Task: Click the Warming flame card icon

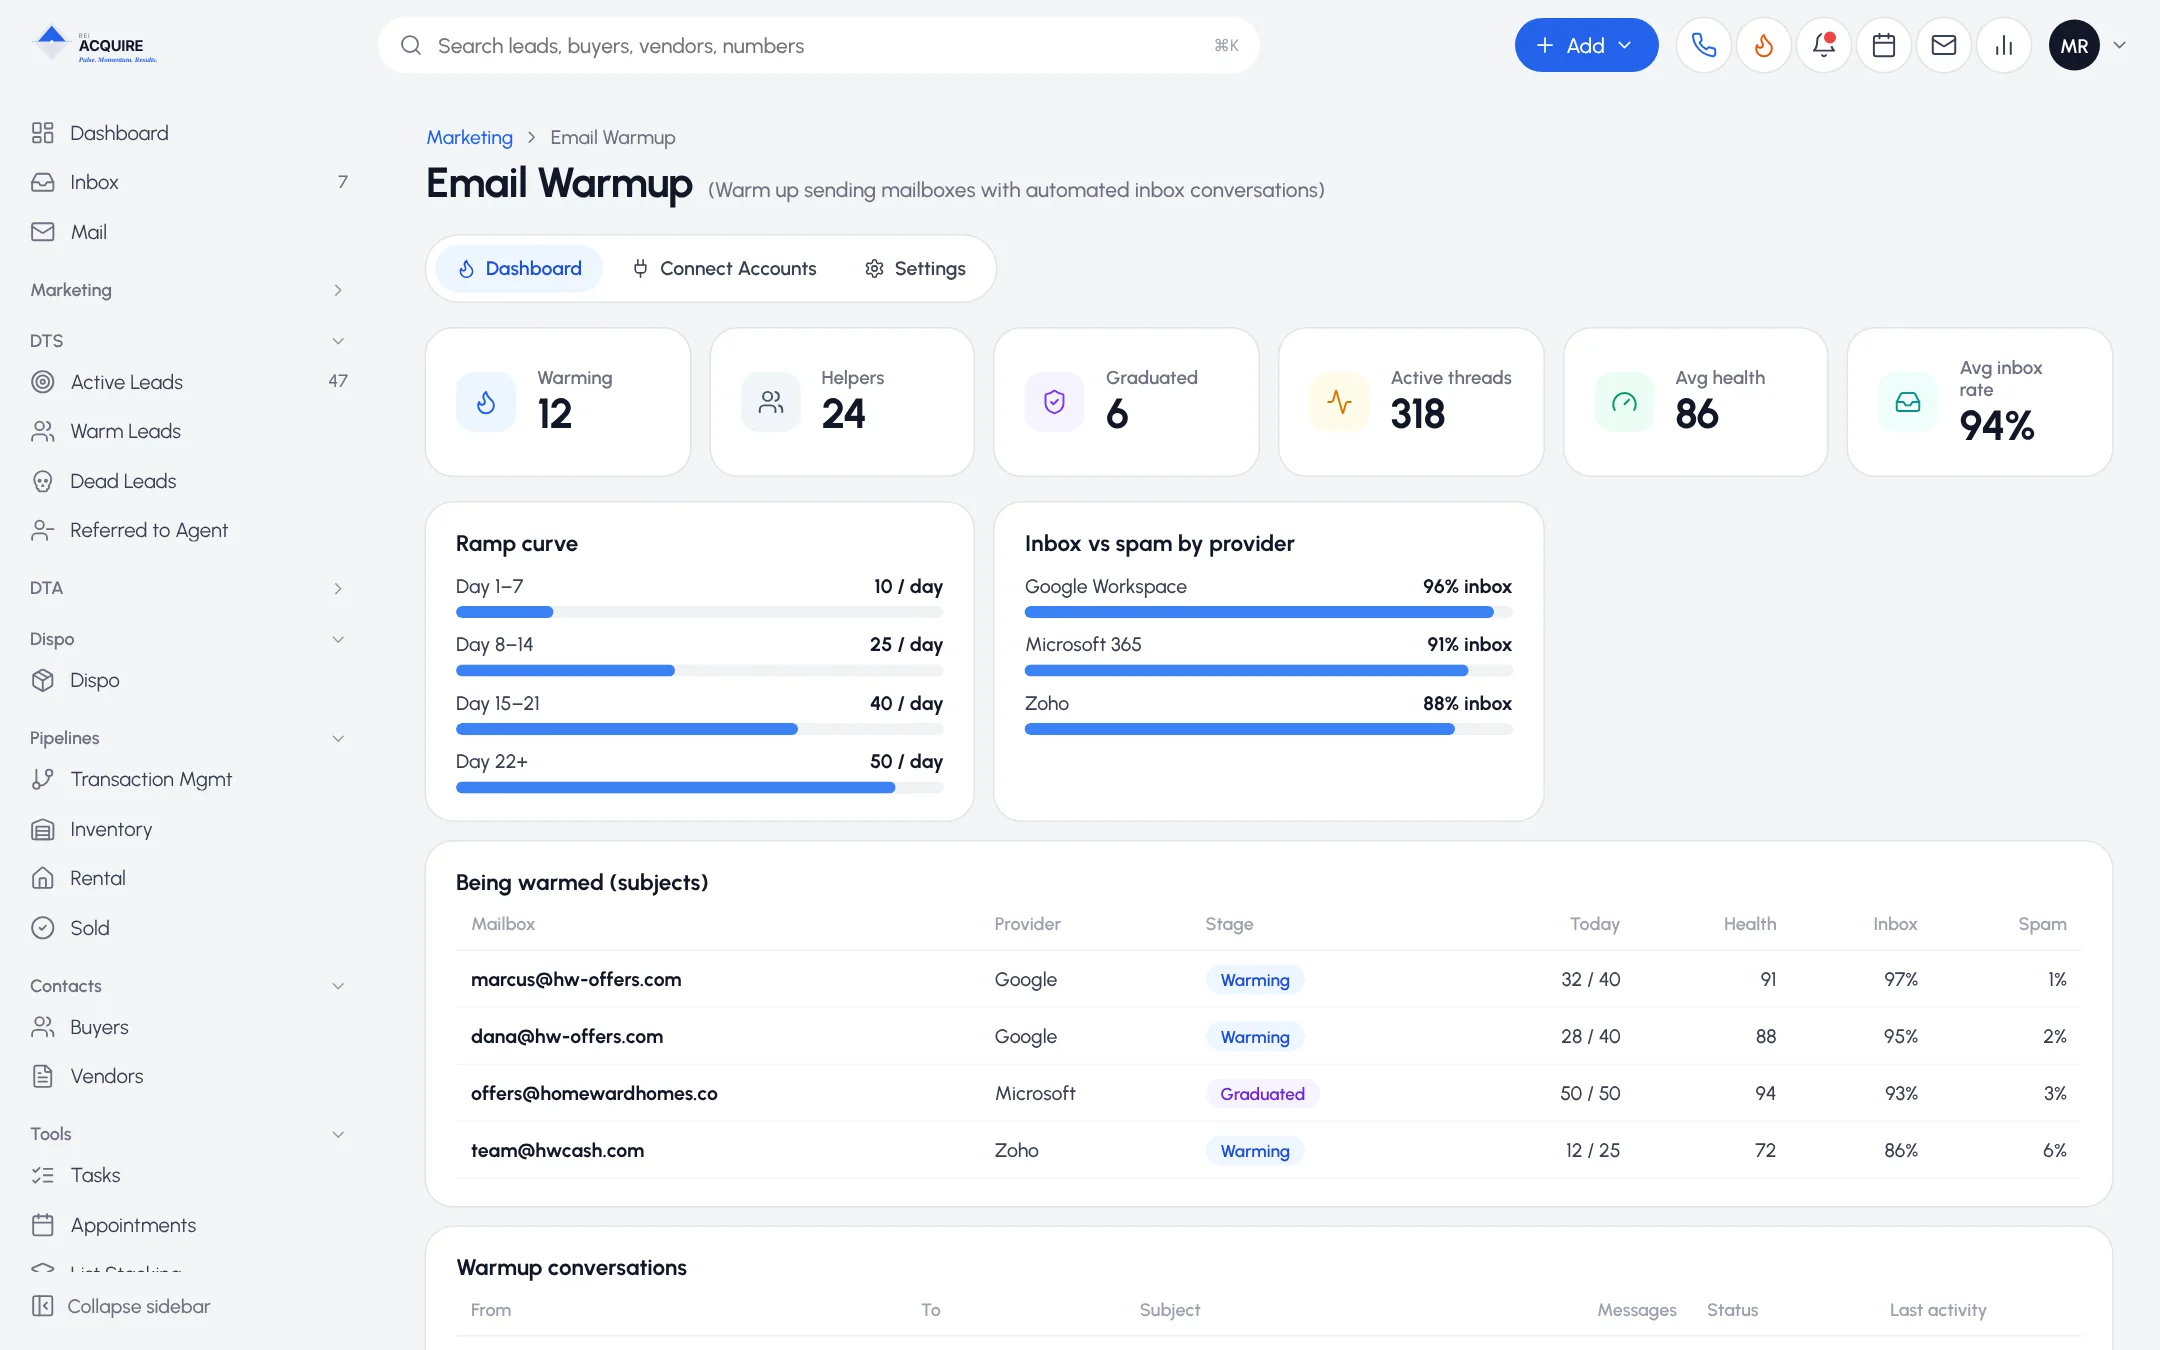Action: [x=486, y=402]
